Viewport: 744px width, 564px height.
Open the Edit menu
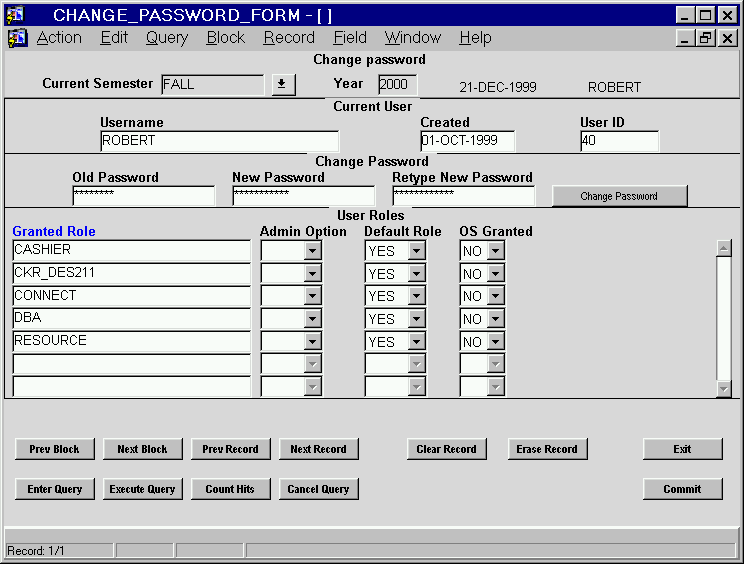[x=114, y=37]
